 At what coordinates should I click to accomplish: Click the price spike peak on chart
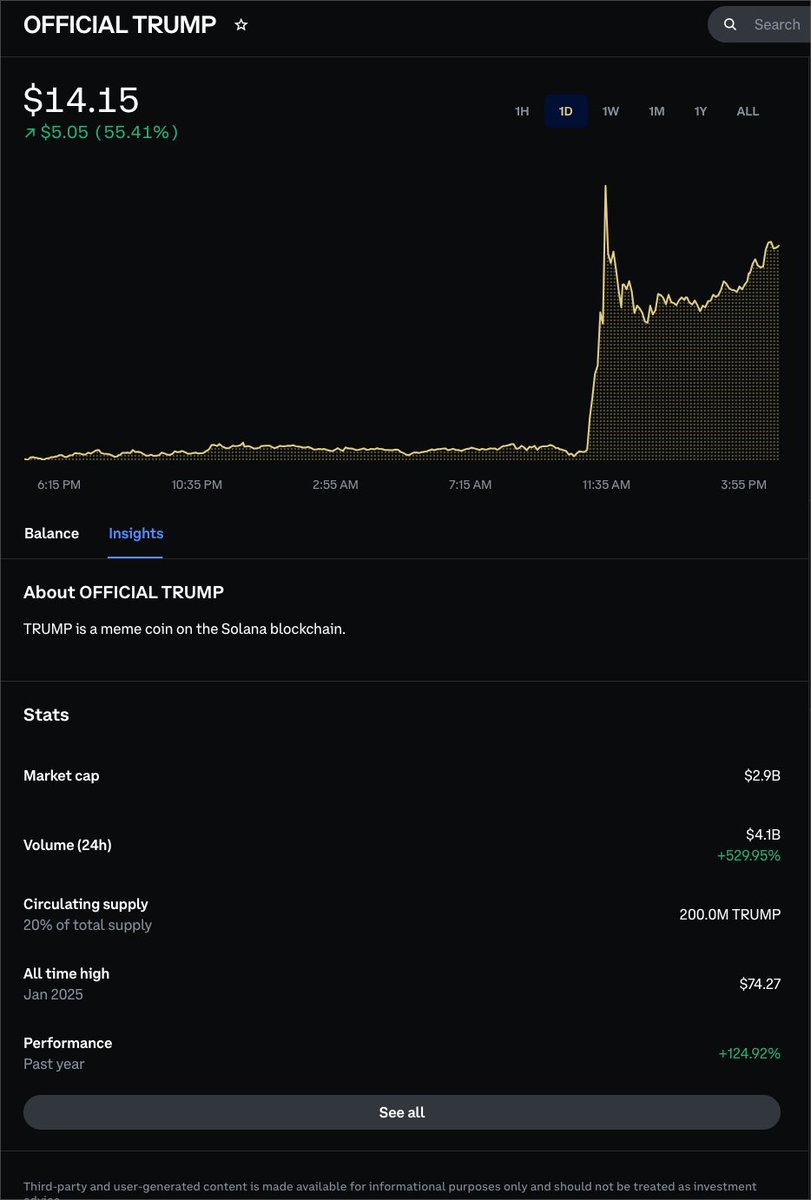(x=606, y=187)
